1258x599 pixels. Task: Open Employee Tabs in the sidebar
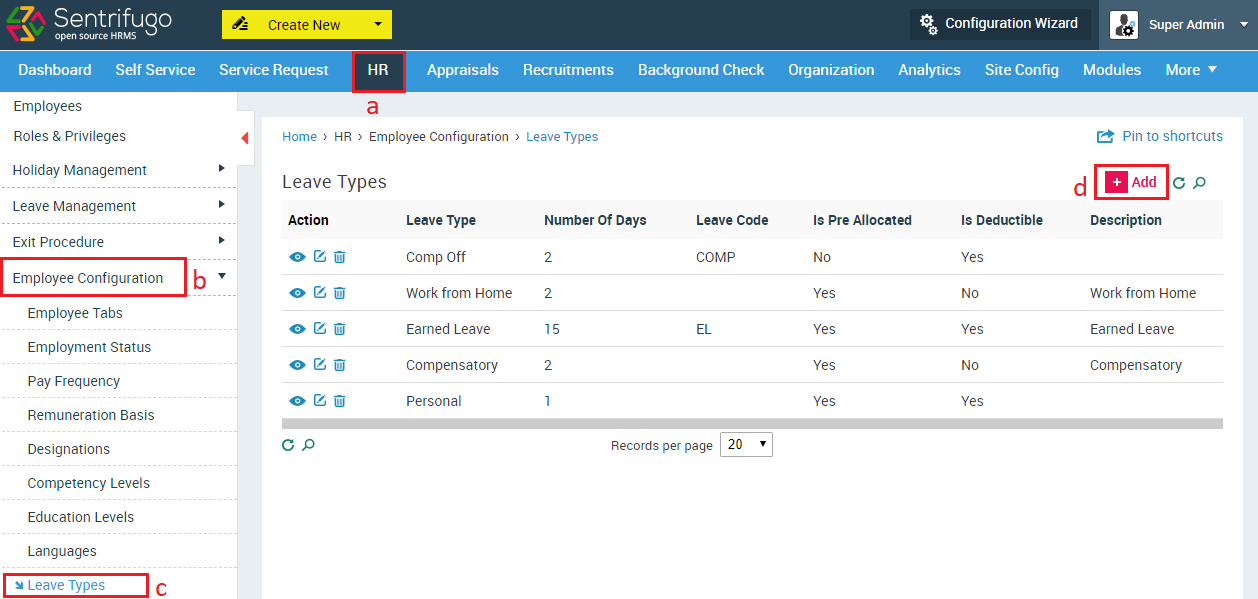[75, 313]
